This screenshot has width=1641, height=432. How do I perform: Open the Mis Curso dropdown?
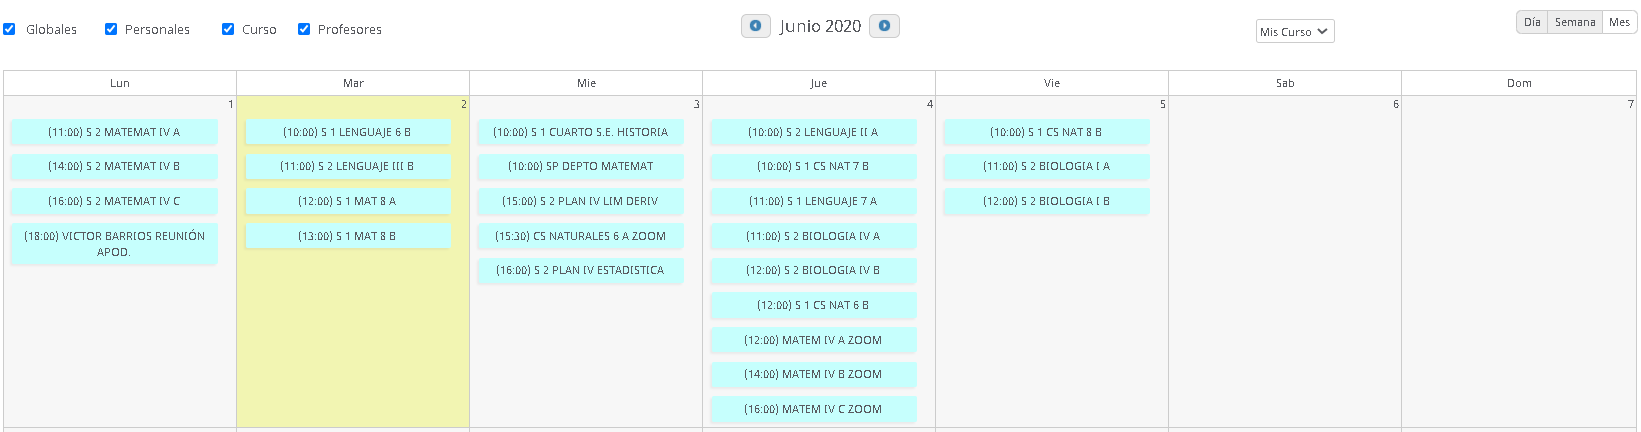[1294, 32]
